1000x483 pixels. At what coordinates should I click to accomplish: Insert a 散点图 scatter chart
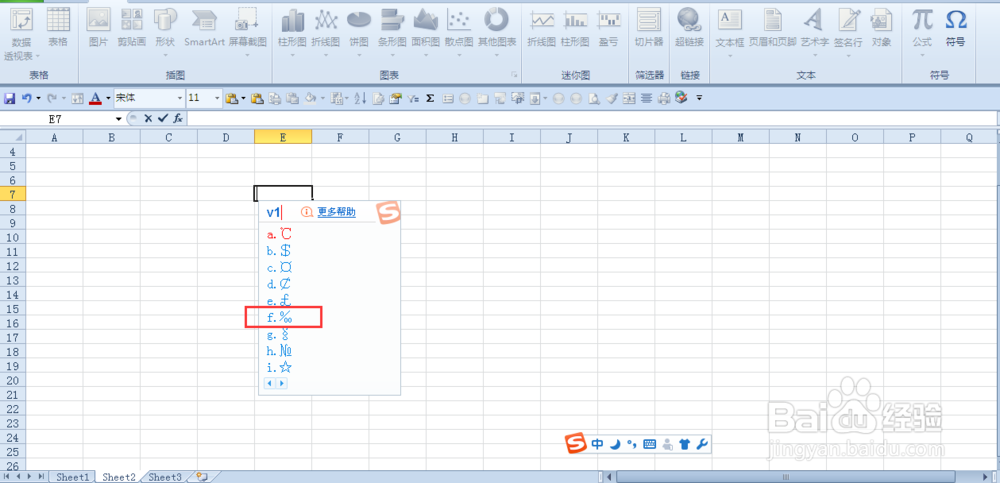point(459,33)
